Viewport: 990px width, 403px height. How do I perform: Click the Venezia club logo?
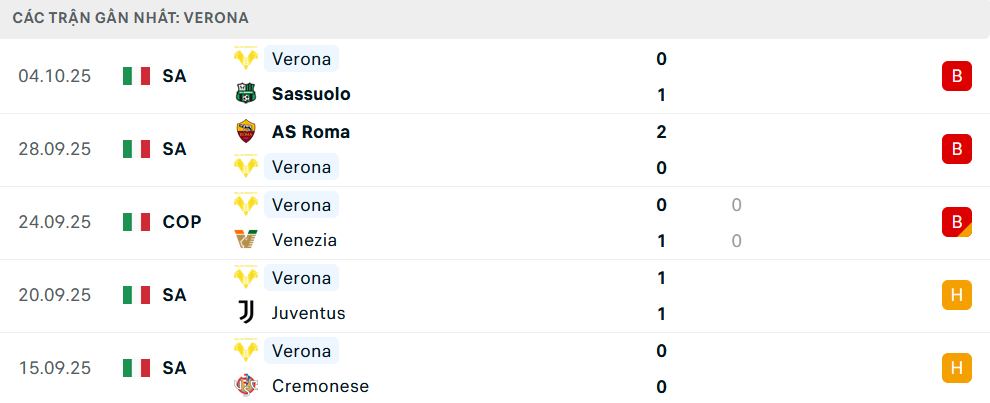246,240
